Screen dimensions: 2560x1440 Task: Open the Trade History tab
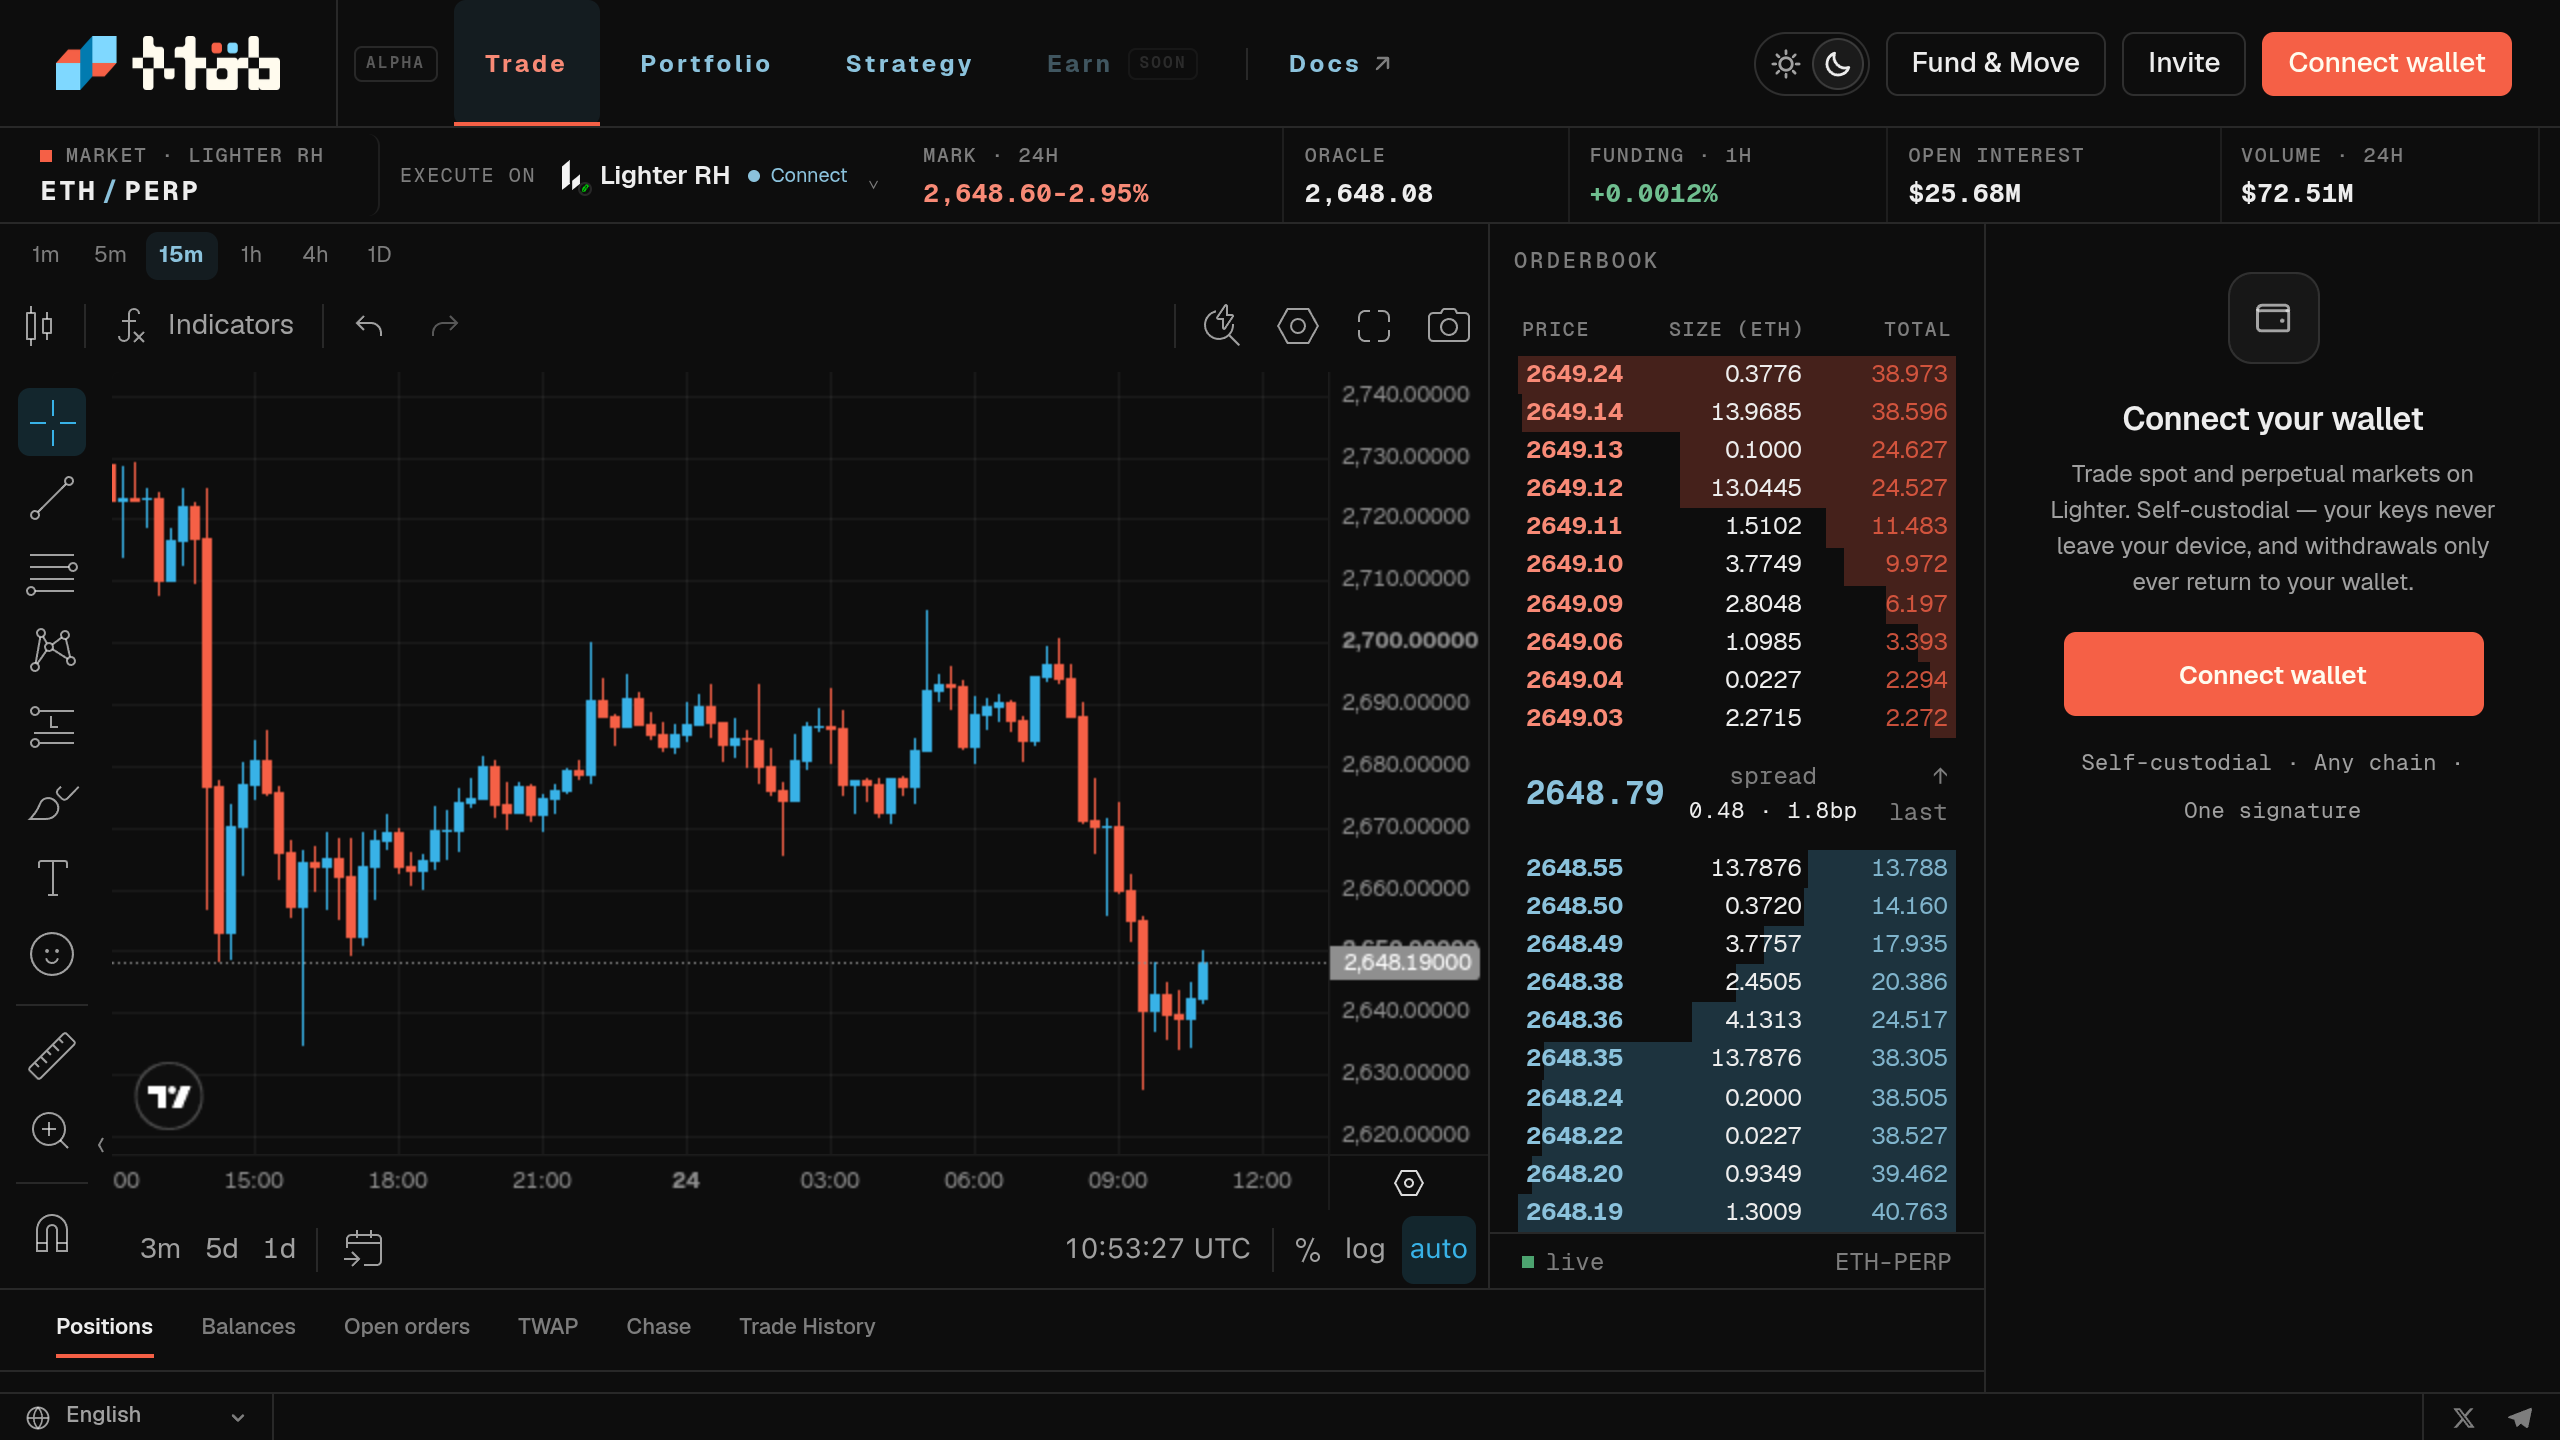[x=806, y=1326]
